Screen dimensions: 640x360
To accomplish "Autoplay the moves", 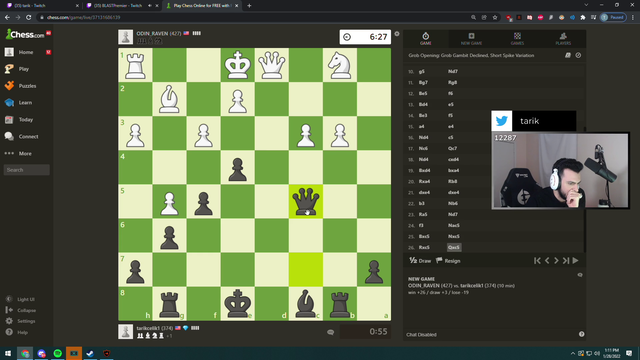I will pos(576,261).
